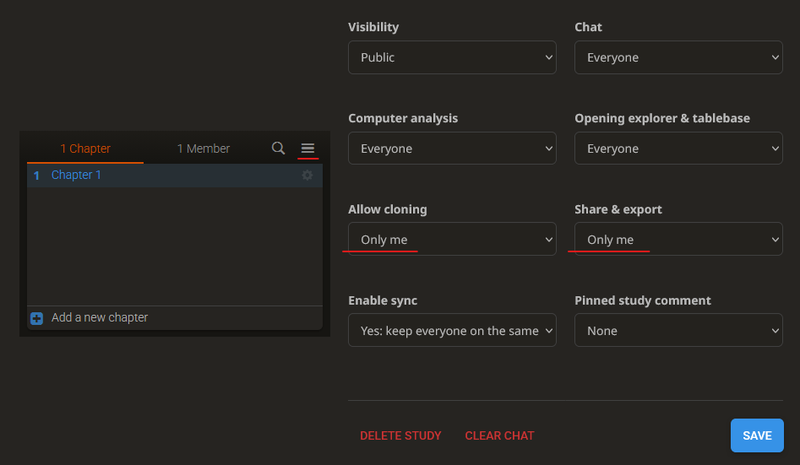Open the Pinned study comment dropdown
800x465 pixels.
tap(677, 331)
